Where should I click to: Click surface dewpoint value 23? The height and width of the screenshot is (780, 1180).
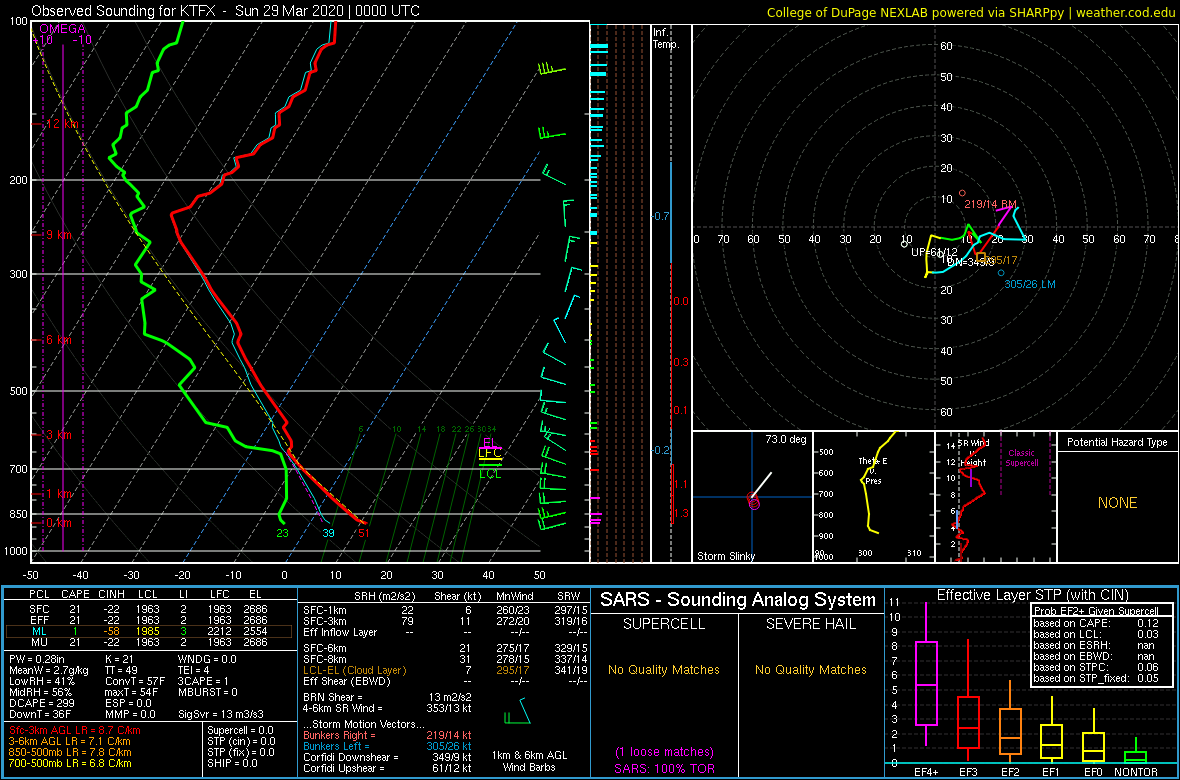pyautogui.click(x=282, y=533)
